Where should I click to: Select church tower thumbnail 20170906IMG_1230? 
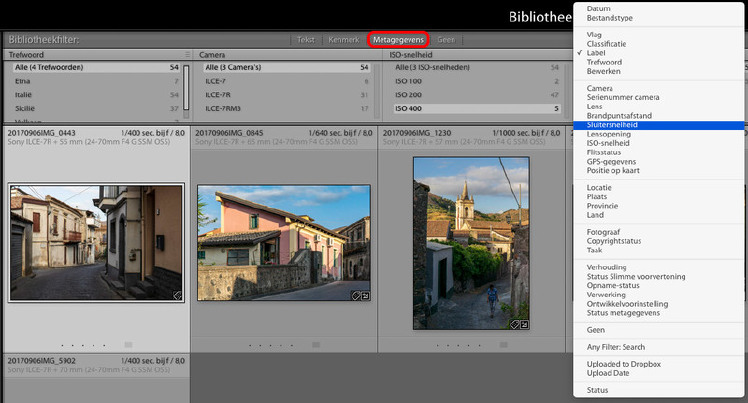tap(471, 243)
